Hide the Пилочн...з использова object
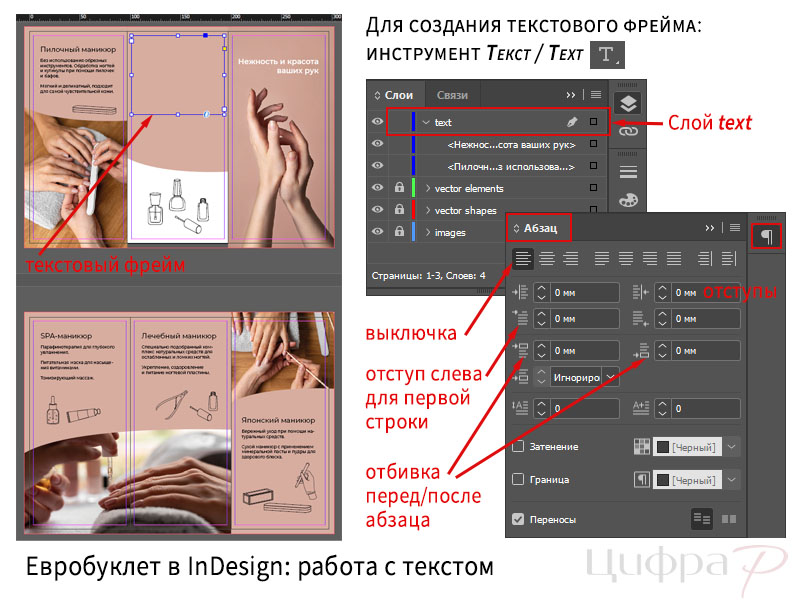 tap(377, 165)
